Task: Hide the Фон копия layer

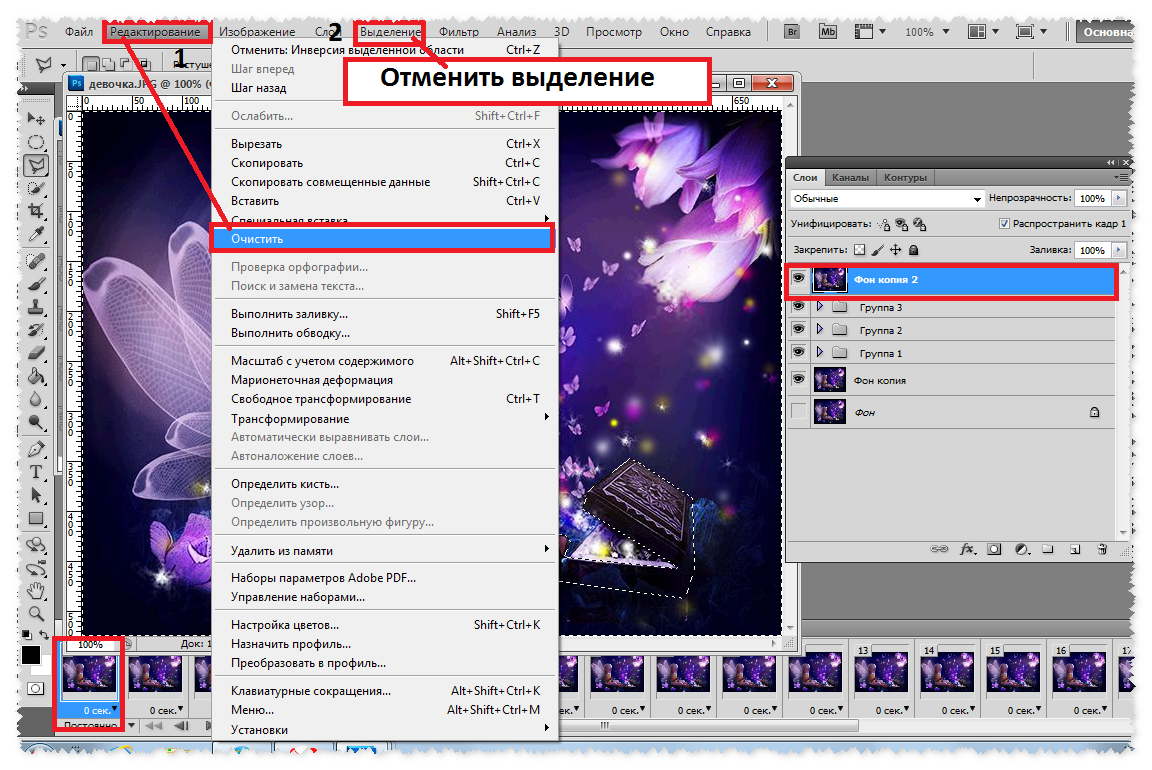Action: 799,379
